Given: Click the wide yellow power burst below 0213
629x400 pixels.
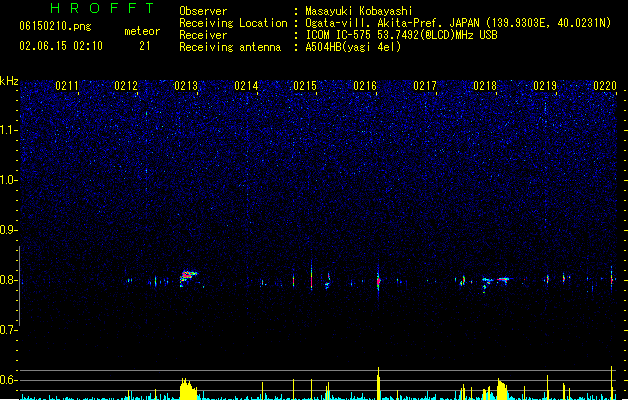Looking at the screenshot, I should pos(188,389).
